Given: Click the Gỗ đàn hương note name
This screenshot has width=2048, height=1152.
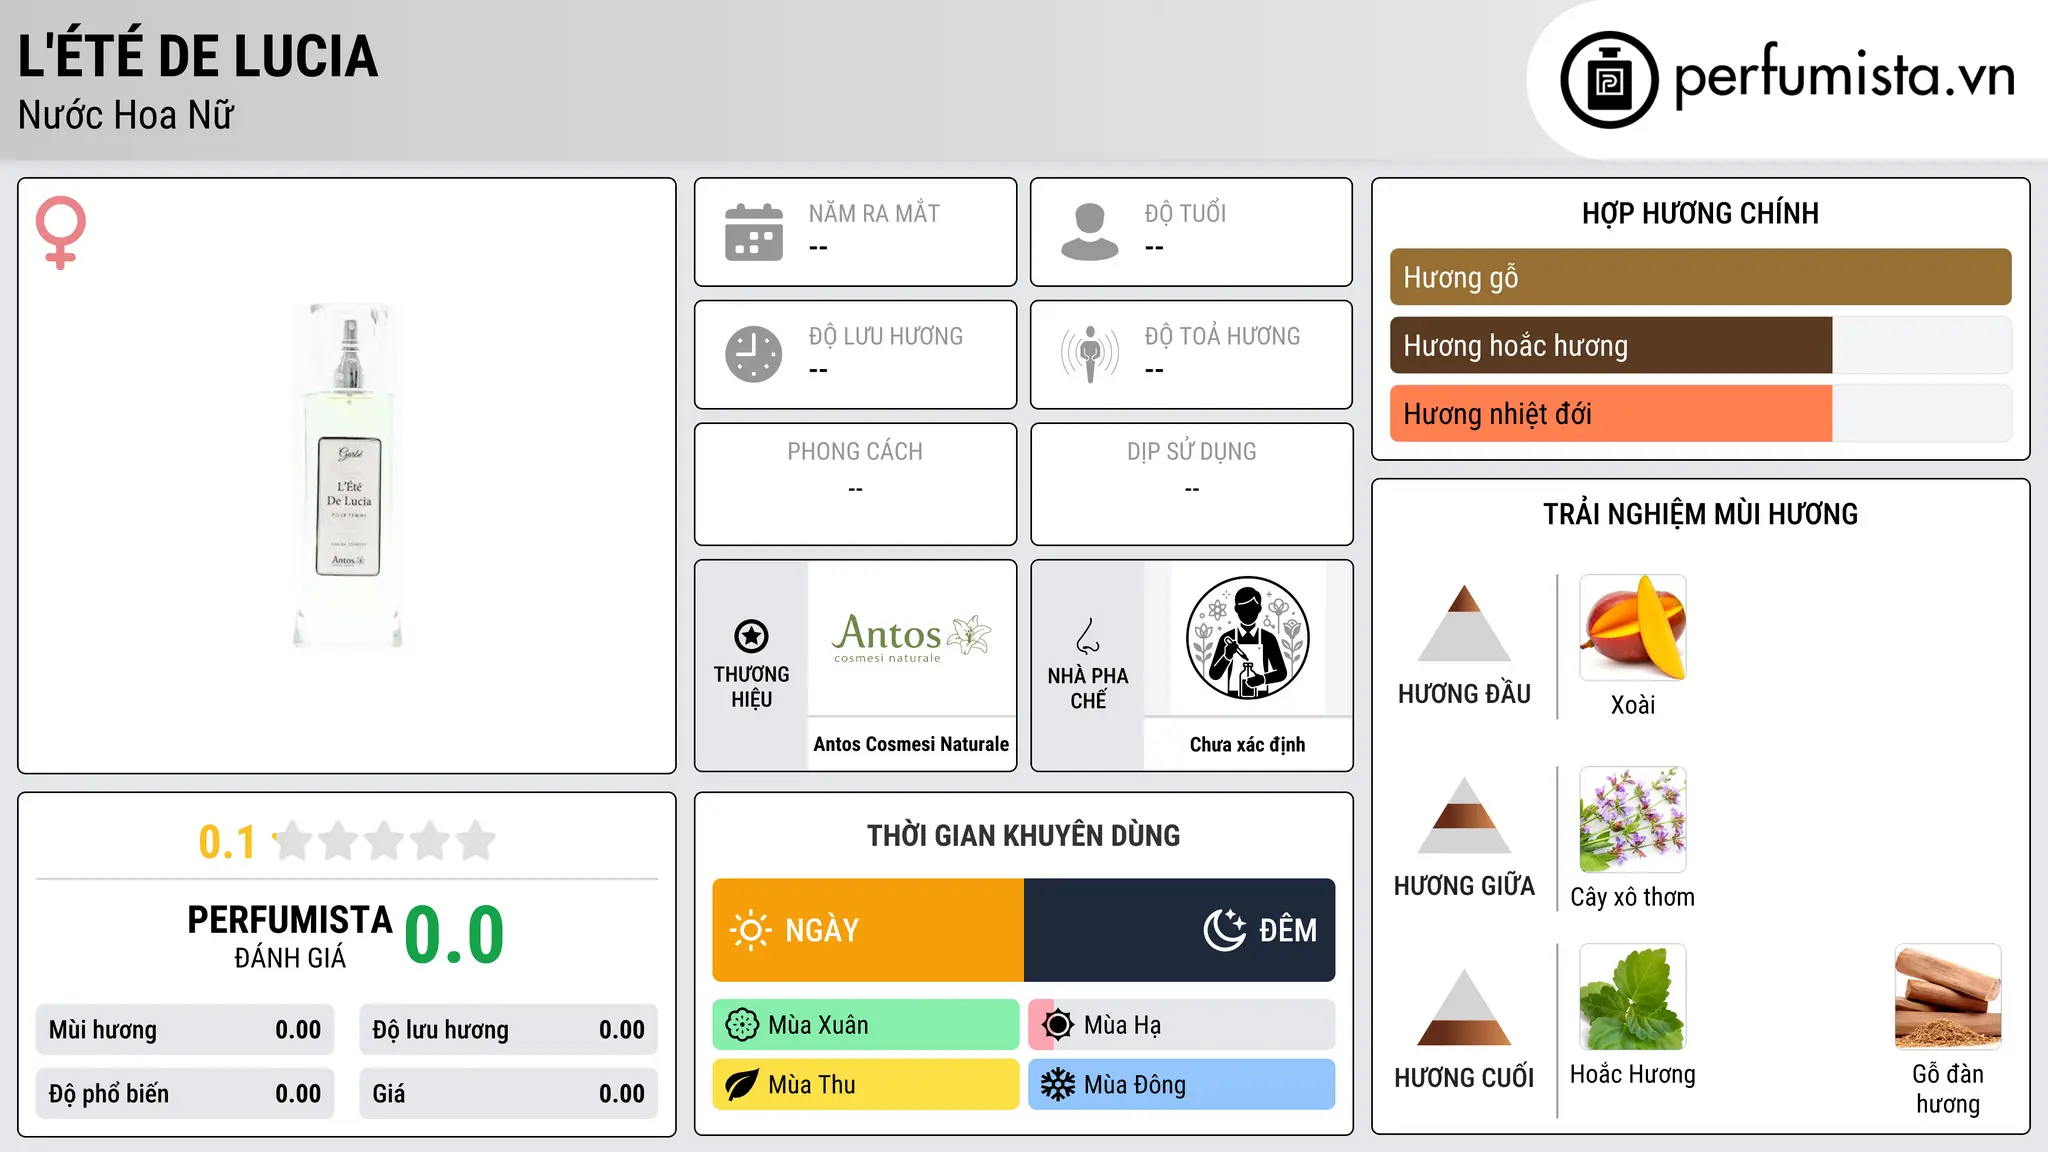Looking at the screenshot, I should click(1948, 1089).
